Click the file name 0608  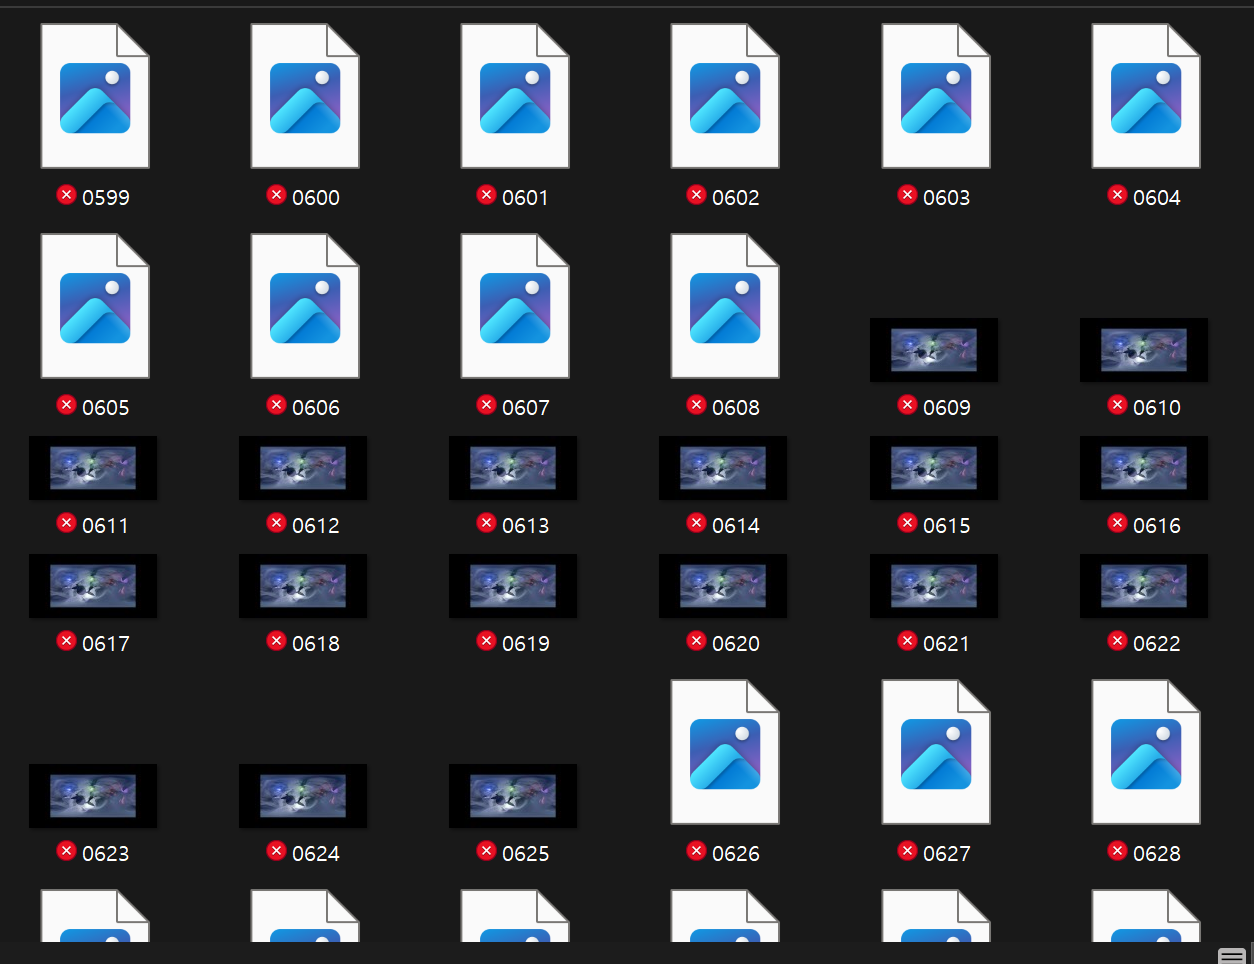736,408
